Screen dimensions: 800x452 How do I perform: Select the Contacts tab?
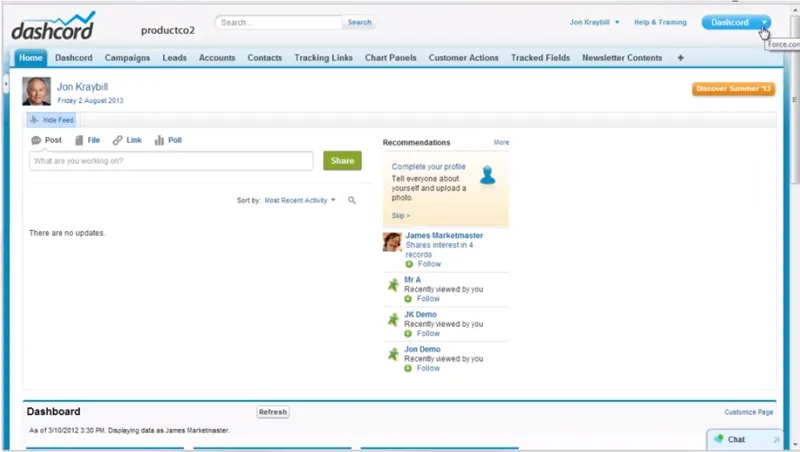click(265, 58)
